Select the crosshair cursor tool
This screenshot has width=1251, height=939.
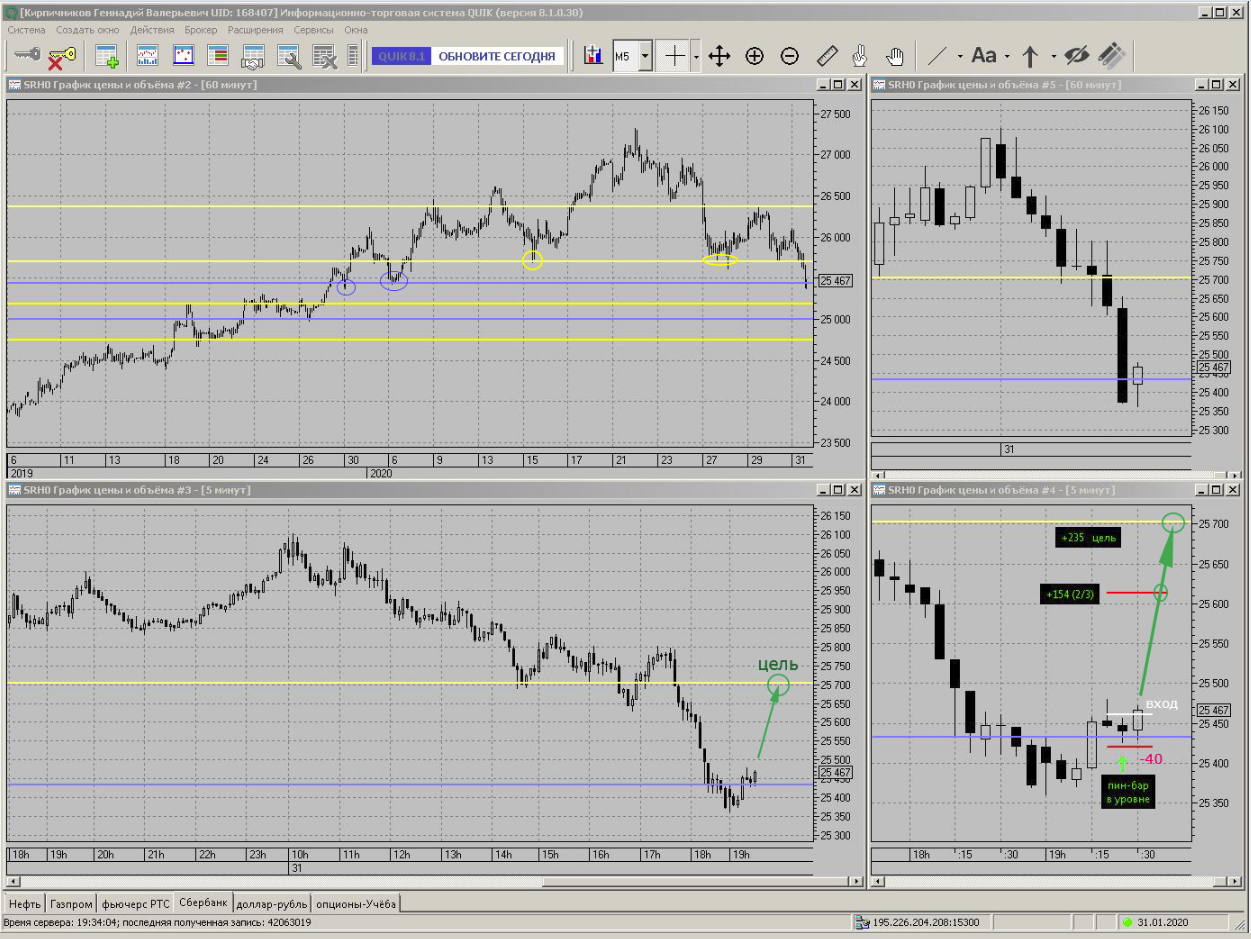pyautogui.click(x=676, y=56)
